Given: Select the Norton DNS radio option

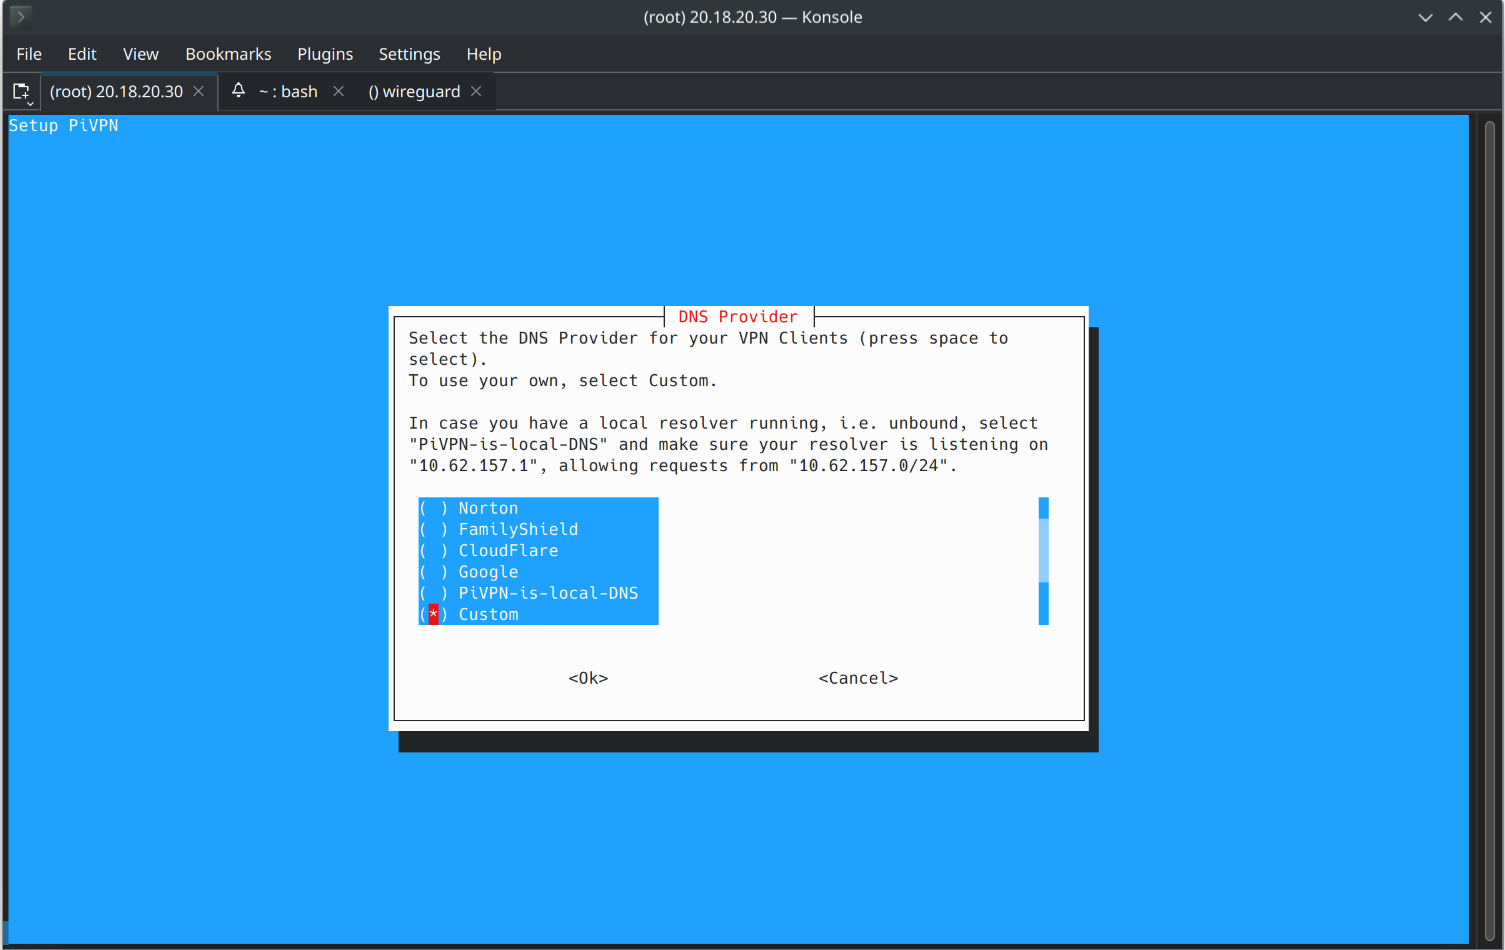Looking at the screenshot, I should click(538, 508).
